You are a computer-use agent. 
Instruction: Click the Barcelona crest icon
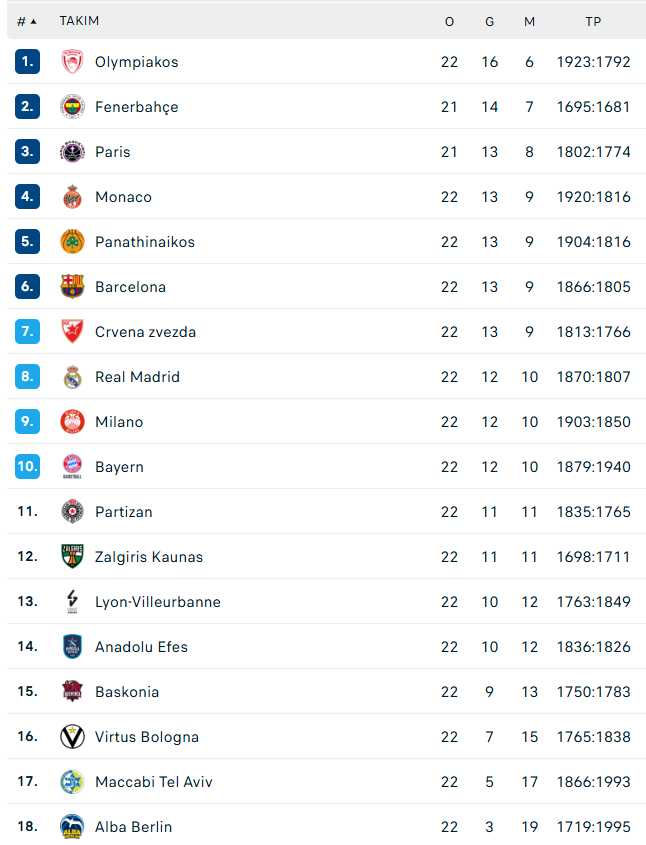[x=72, y=287]
